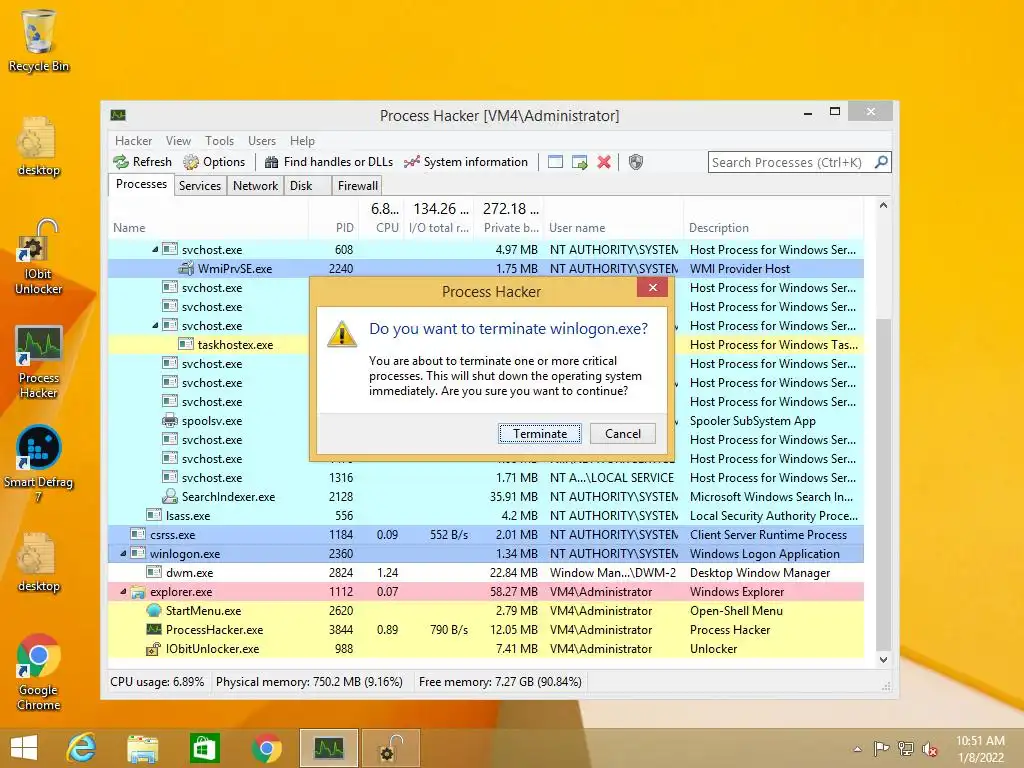The width and height of the screenshot is (1024, 768).
Task: Switch to the Network tab
Action: click(x=255, y=185)
